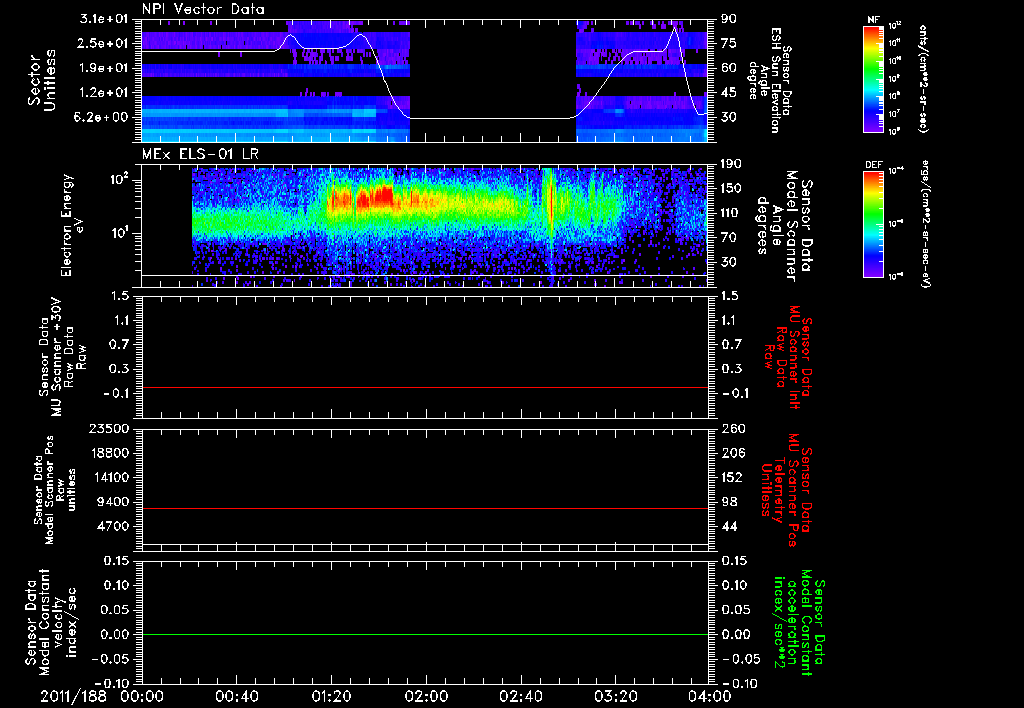Click the 70 scanner angle tick label
Viewport: 1024px width, 708px height.
[x=729, y=238]
